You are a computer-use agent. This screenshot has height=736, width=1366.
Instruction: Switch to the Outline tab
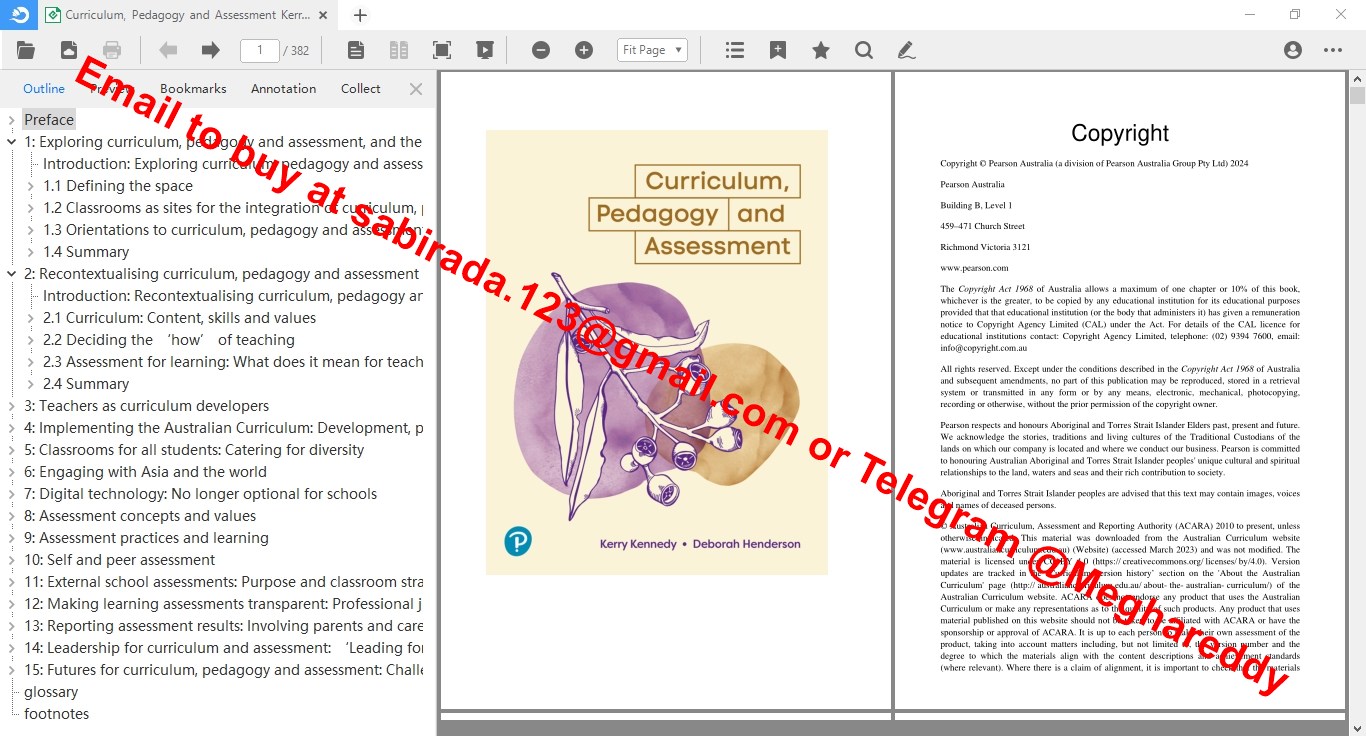44,89
